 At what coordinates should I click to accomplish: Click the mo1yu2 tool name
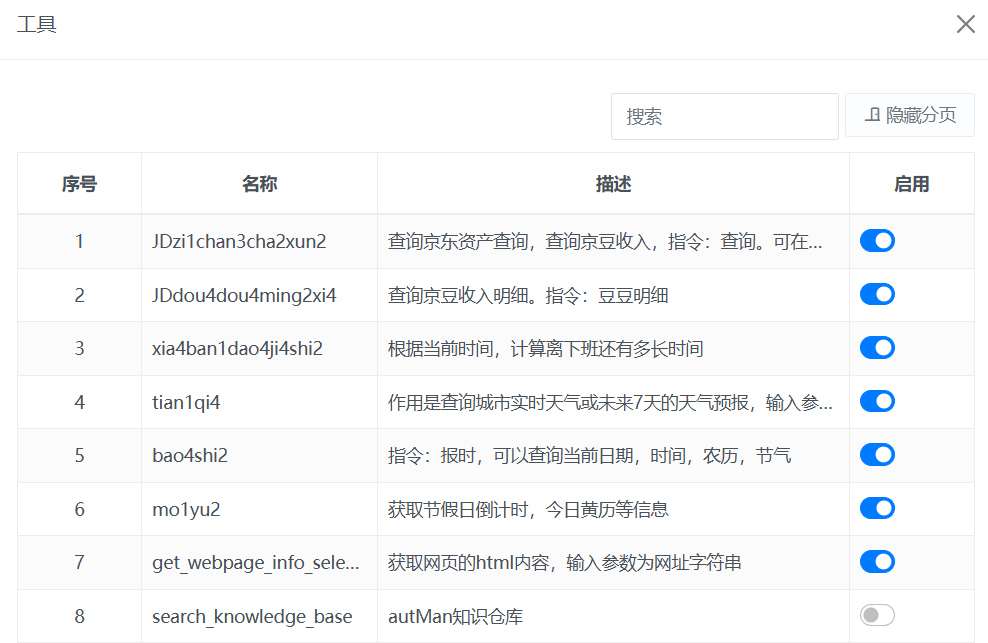coord(186,510)
